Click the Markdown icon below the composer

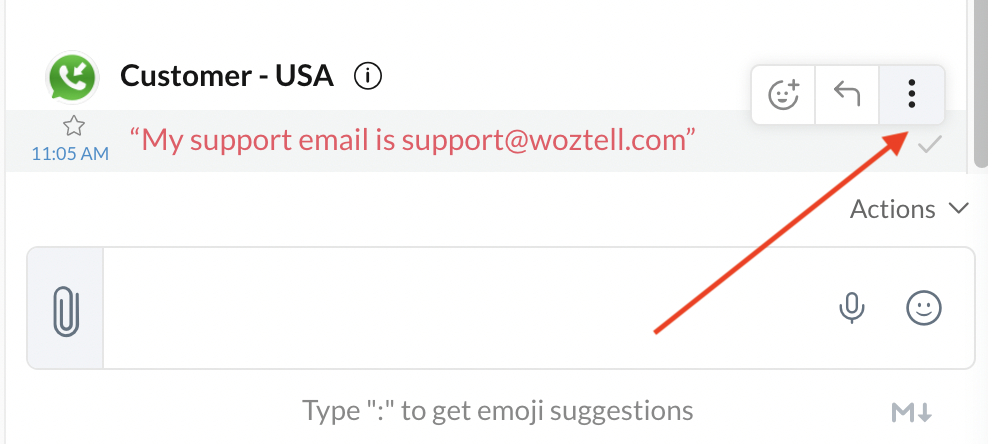[912, 413]
